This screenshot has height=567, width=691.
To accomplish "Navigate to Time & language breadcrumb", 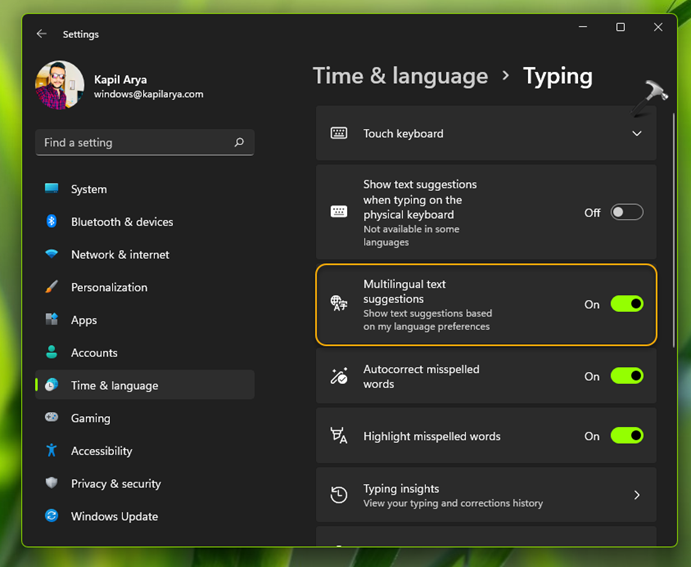I will (400, 76).
